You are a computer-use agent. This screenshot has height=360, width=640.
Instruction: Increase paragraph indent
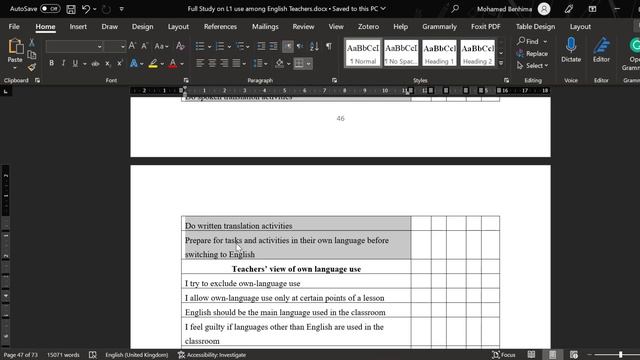point(273,46)
